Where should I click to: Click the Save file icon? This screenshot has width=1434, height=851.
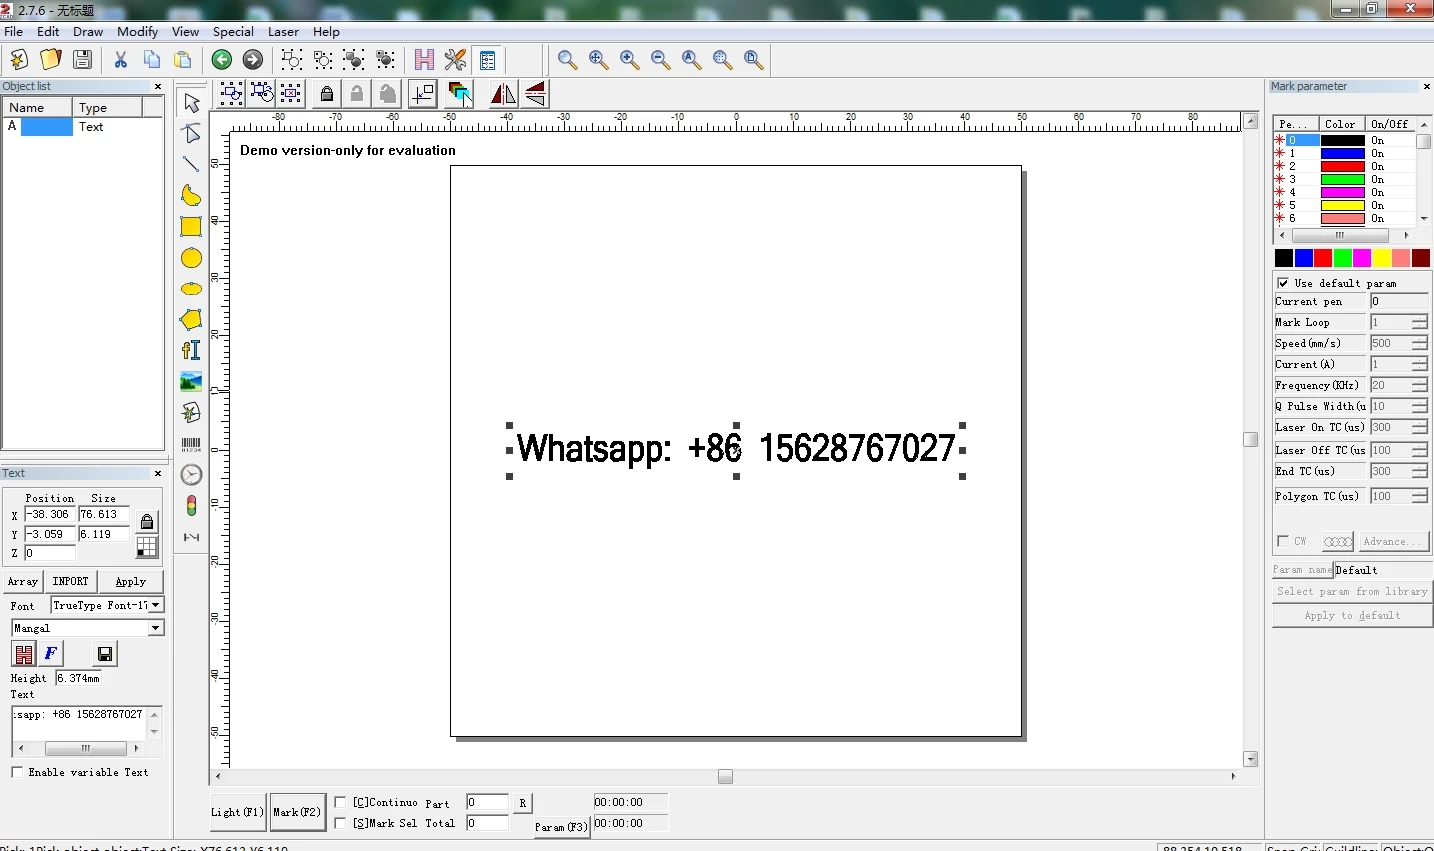(x=83, y=60)
